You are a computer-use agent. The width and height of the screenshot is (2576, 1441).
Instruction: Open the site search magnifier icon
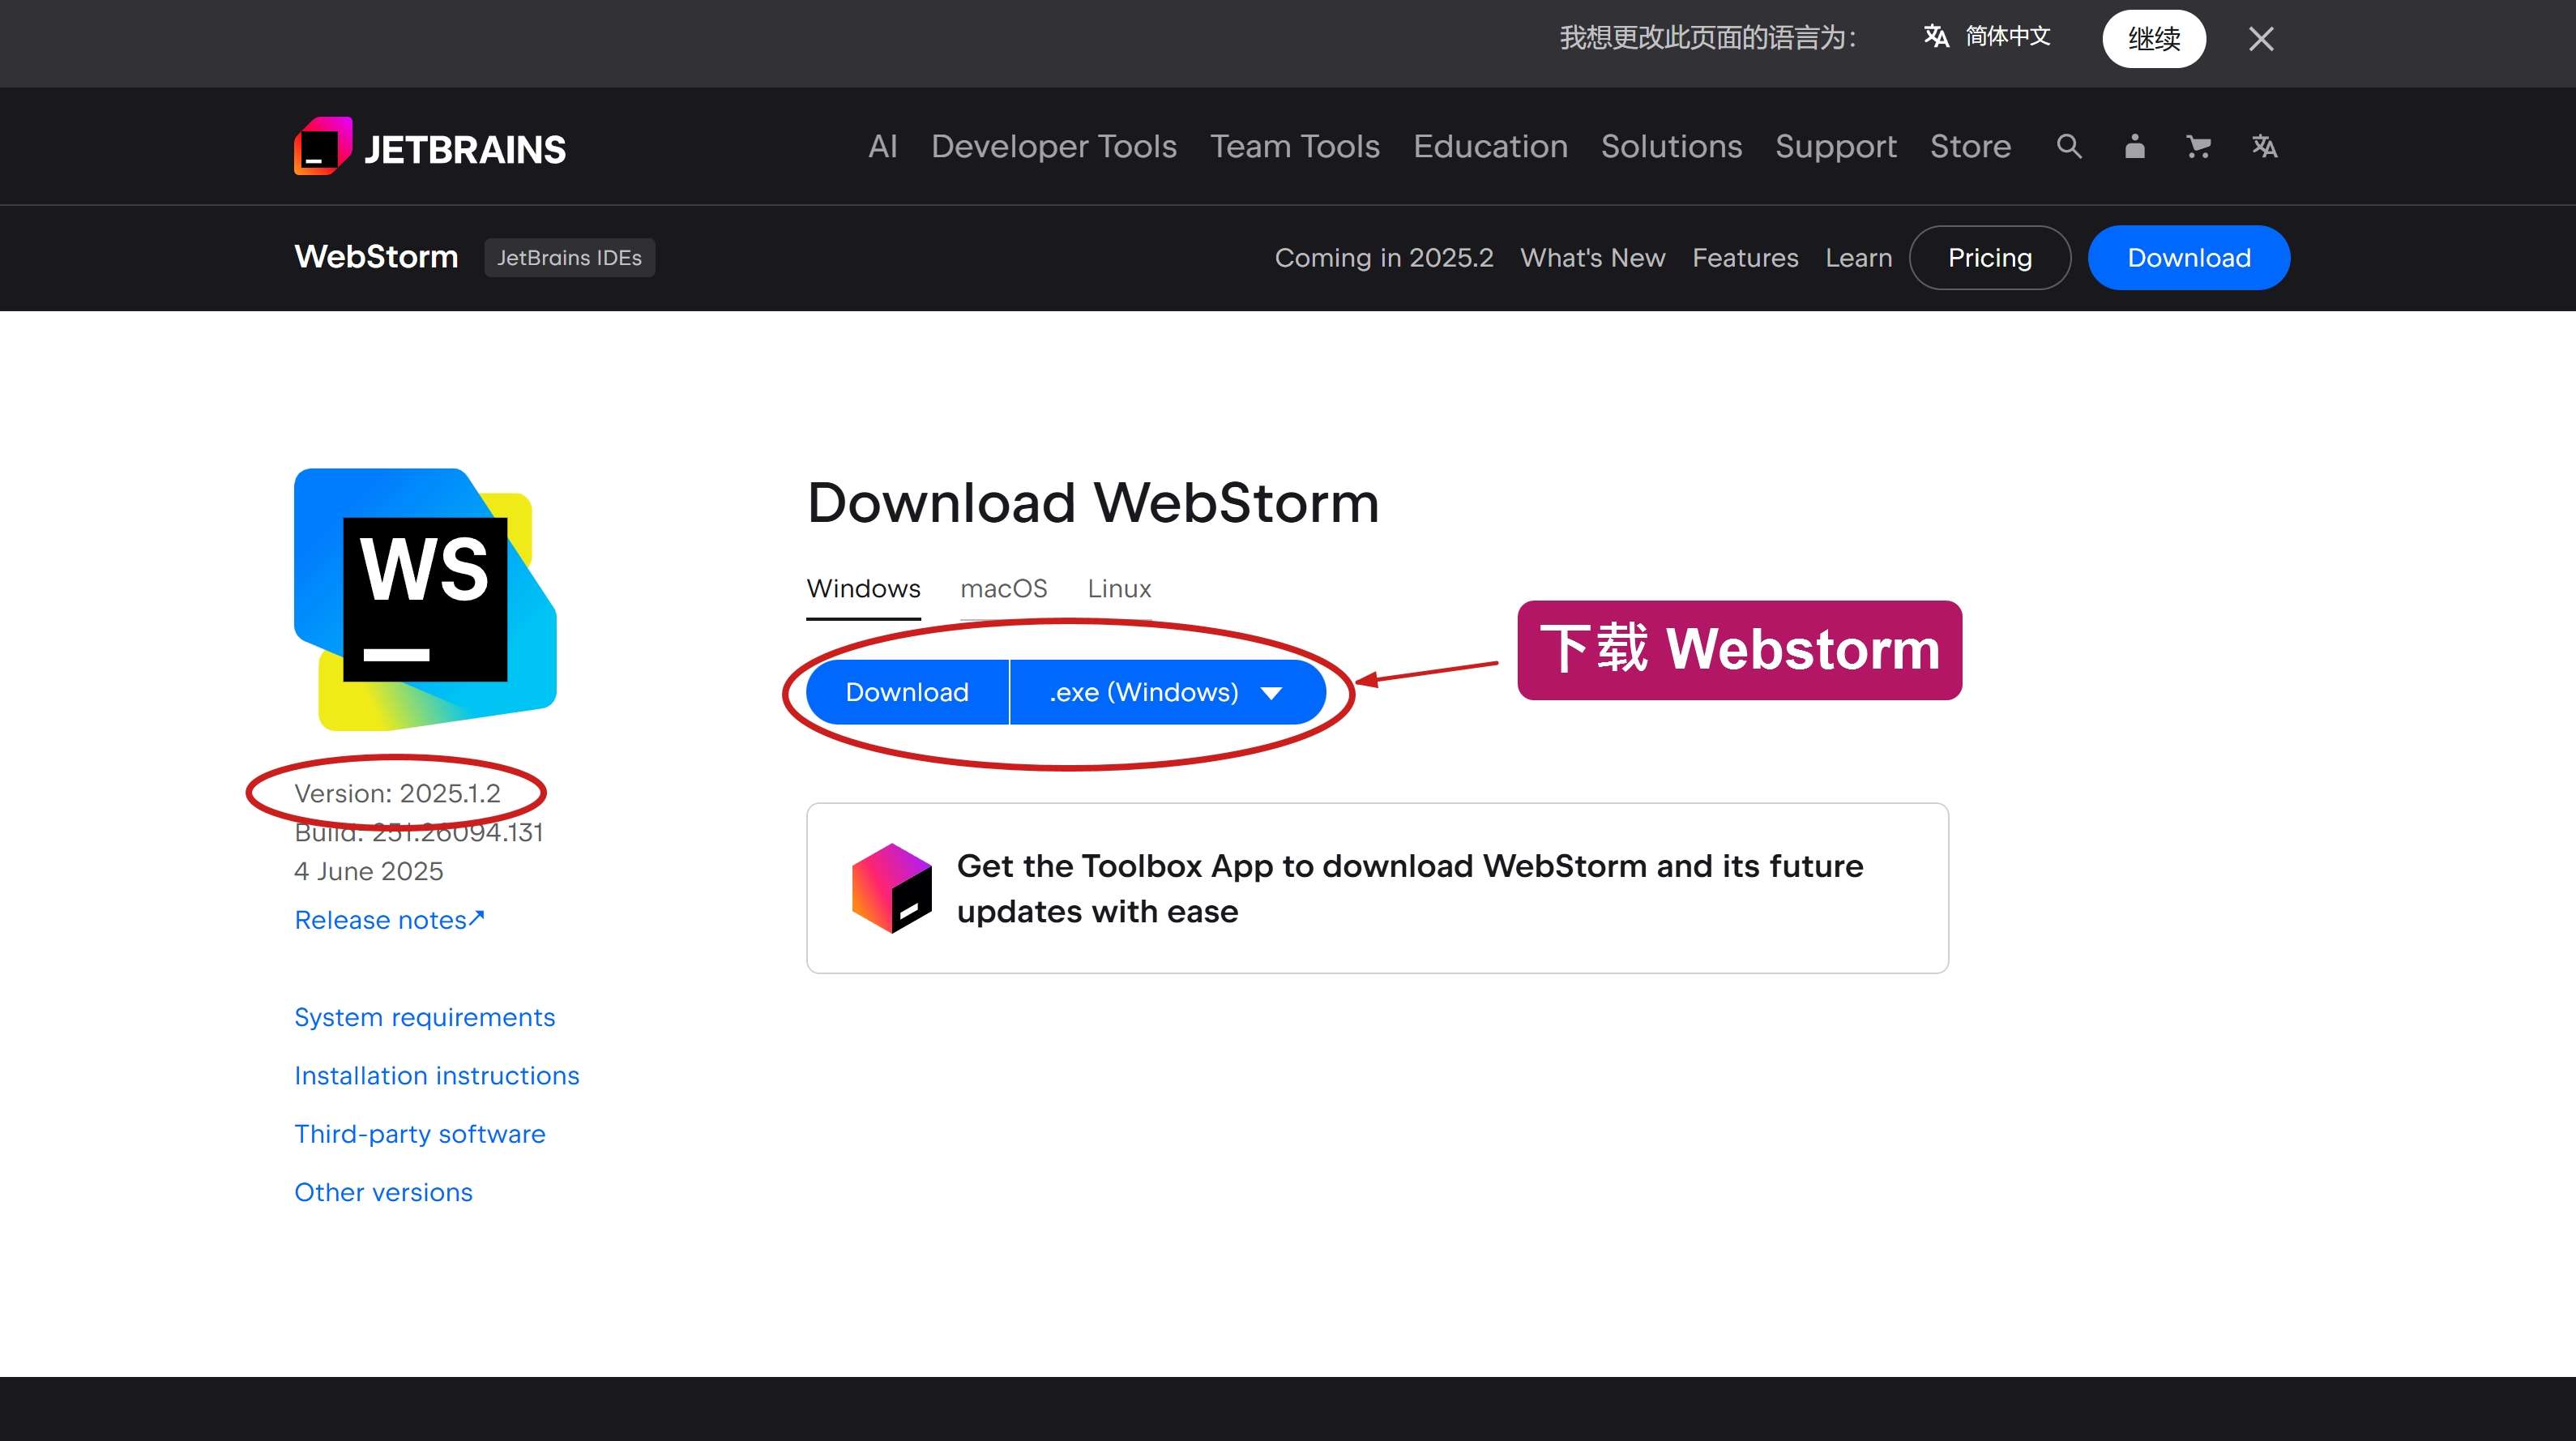point(2069,147)
